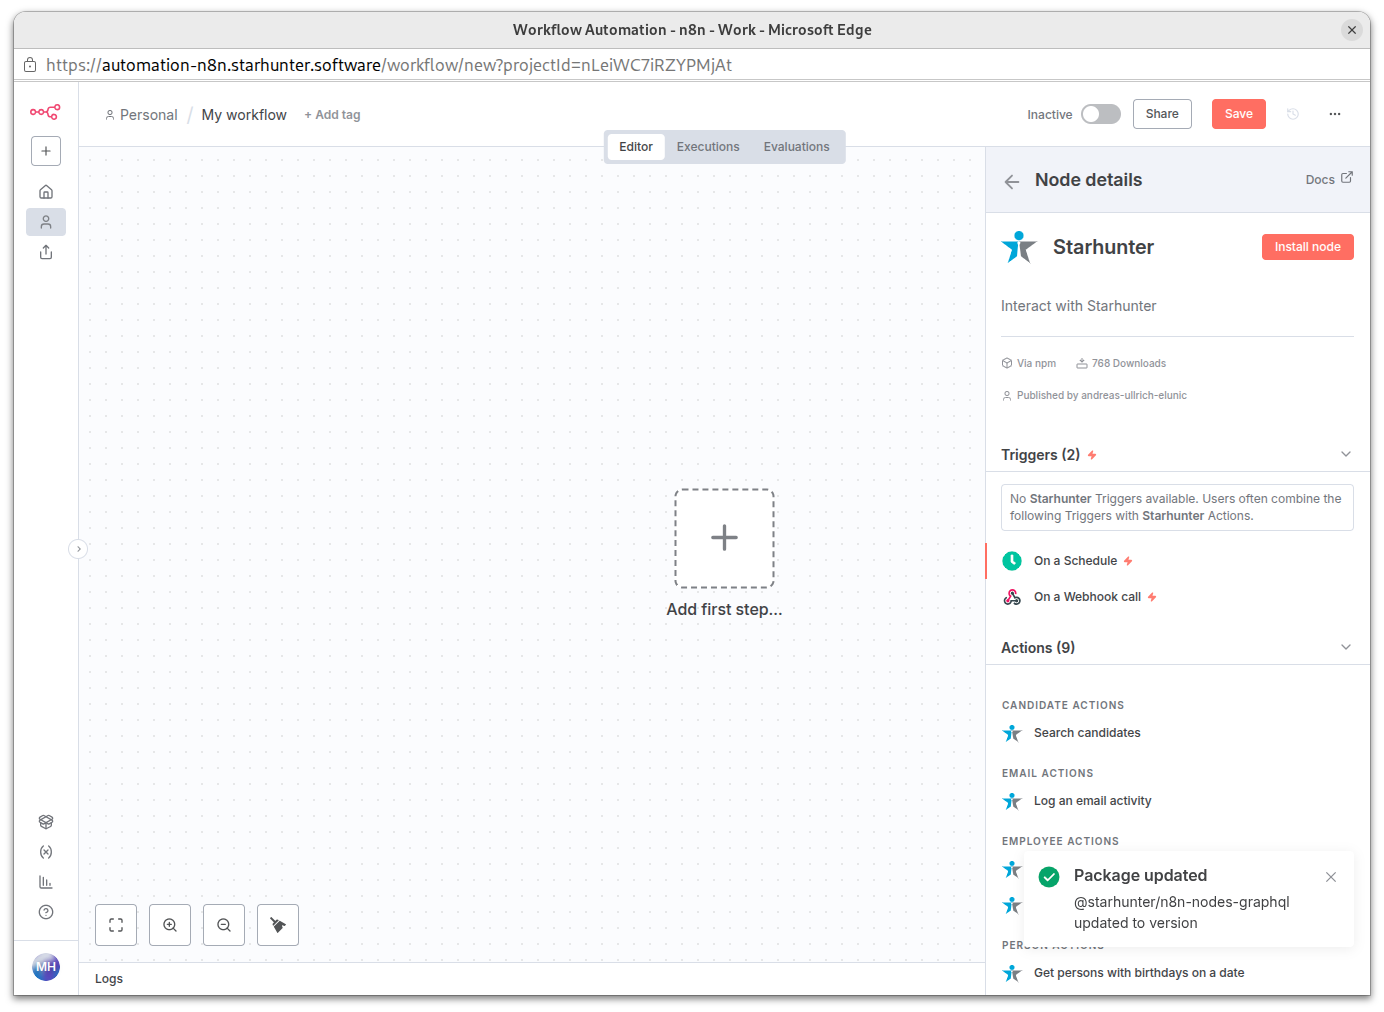1384x1012 pixels.
Task: Open the workflow history icon
Action: point(1293,114)
